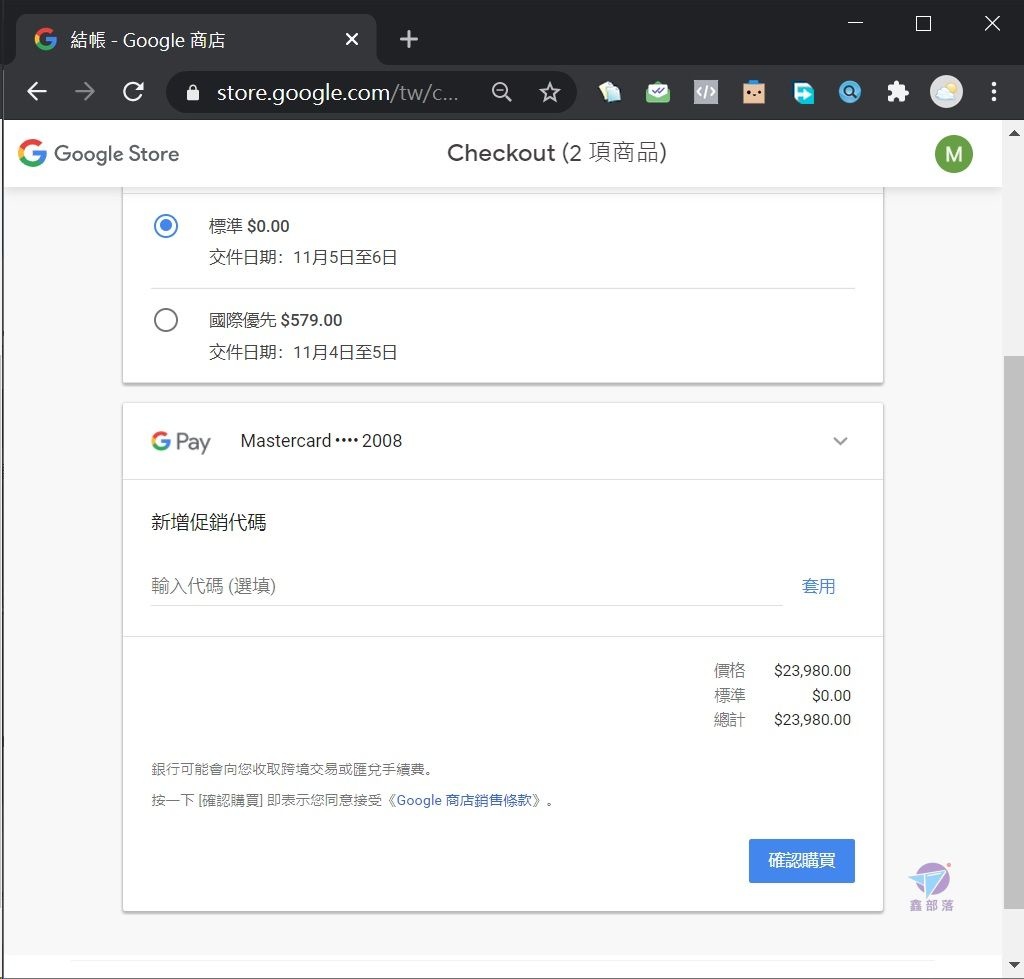
Task: Close the 結帳 - Google 商店 tab
Action: tap(351, 39)
